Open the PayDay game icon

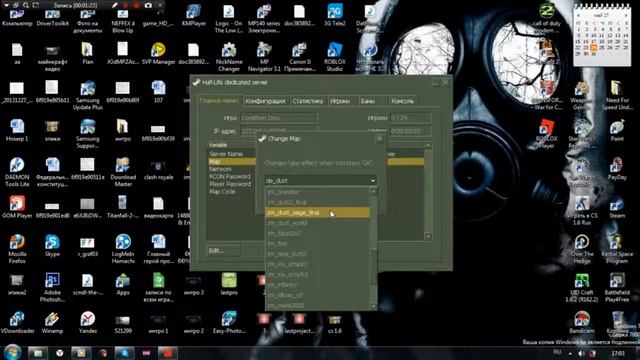click(617, 169)
